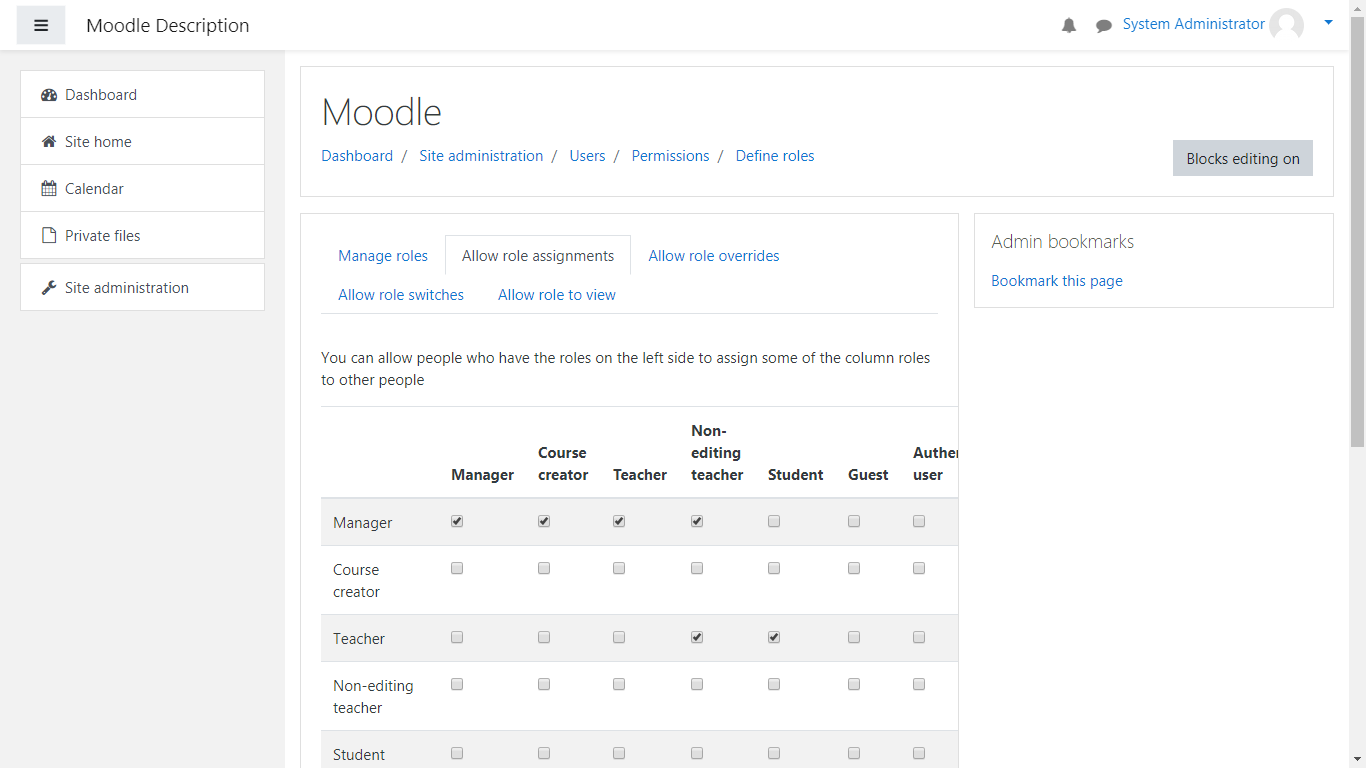Check Course creator row's Guest checkbox

(x=854, y=568)
